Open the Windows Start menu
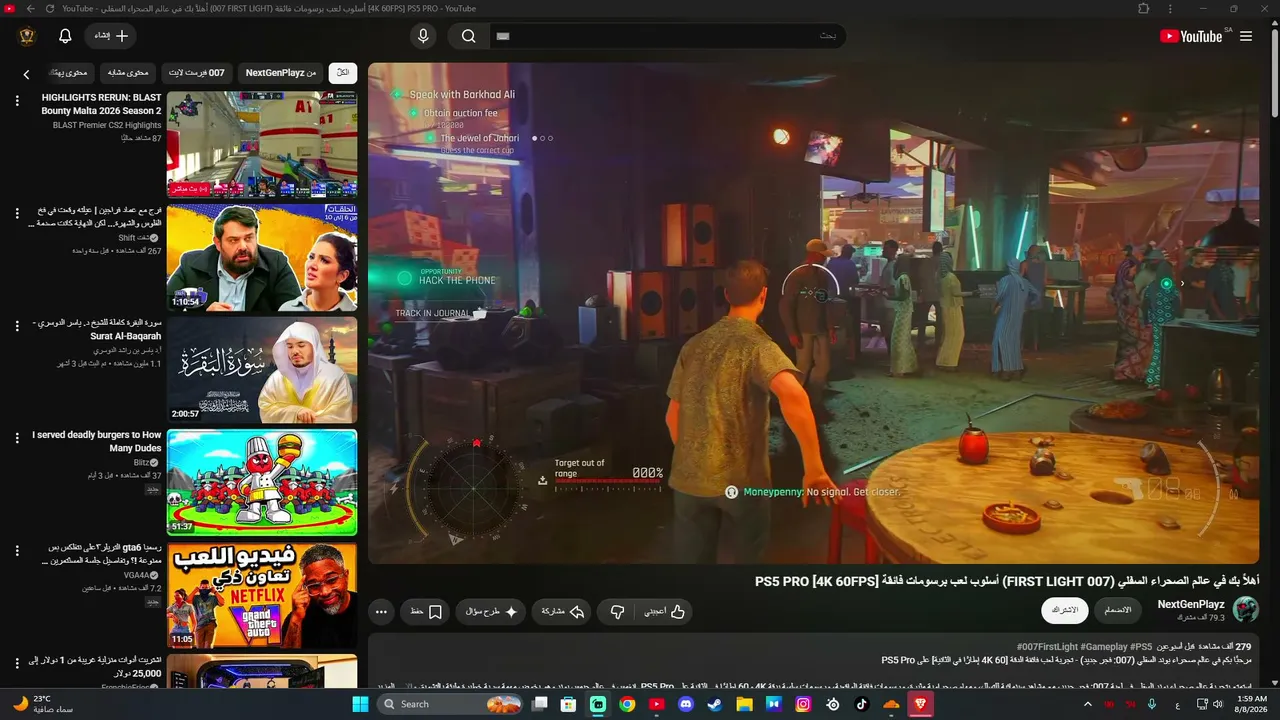1280x720 pixels. 360,704
